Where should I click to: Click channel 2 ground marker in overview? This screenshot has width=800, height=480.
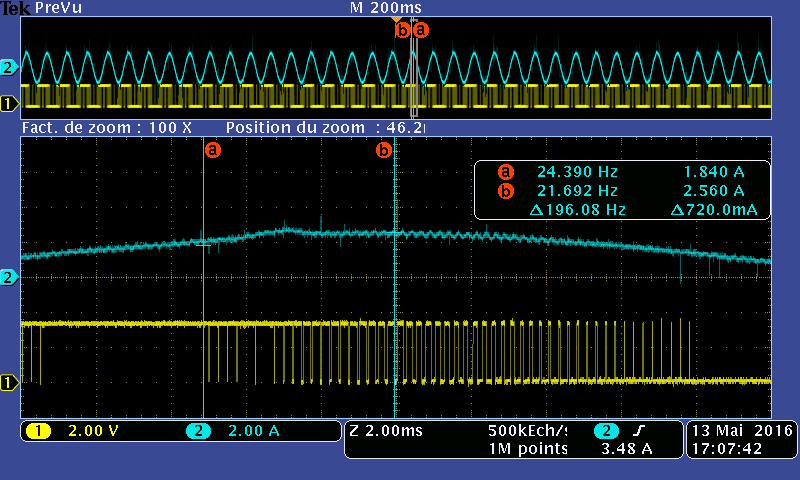pyautogui.click(x=9, y=67)
